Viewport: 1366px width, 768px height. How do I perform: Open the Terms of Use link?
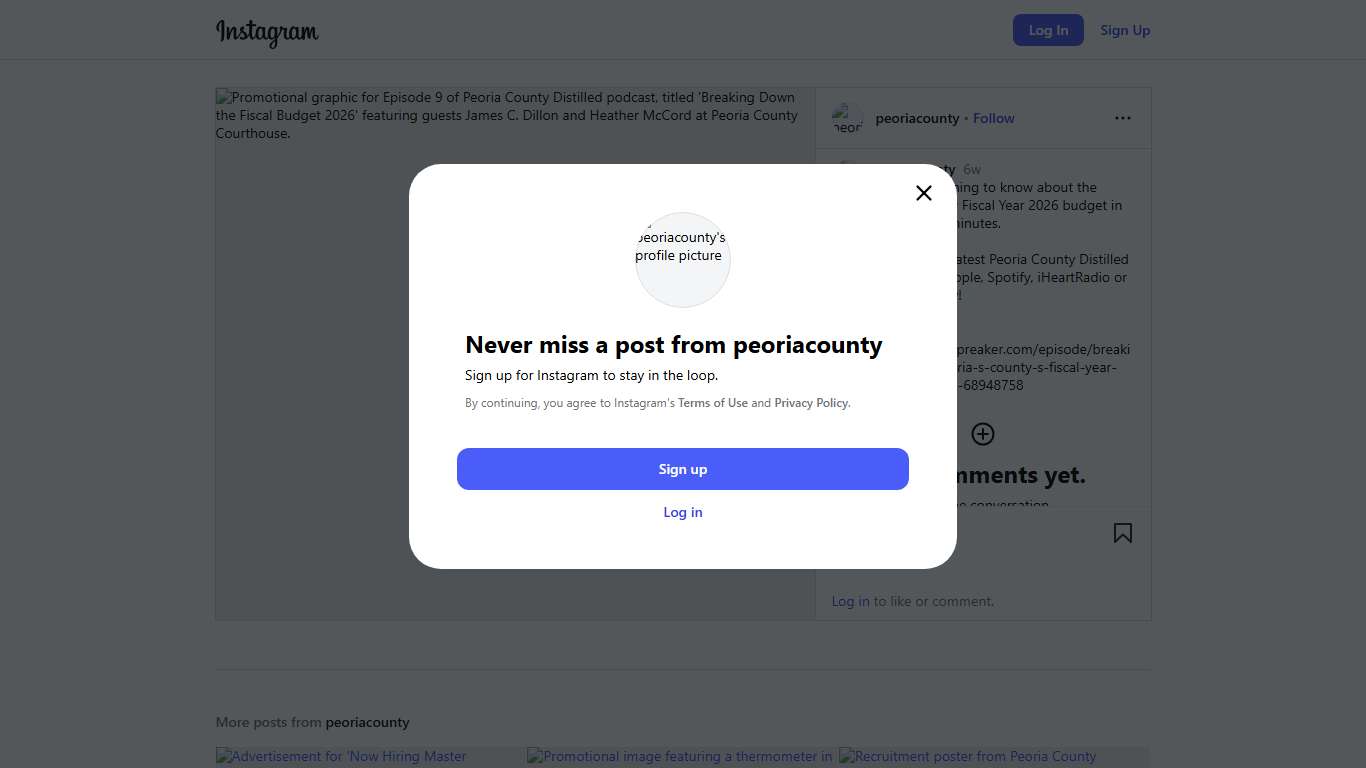tap(713, 403)
